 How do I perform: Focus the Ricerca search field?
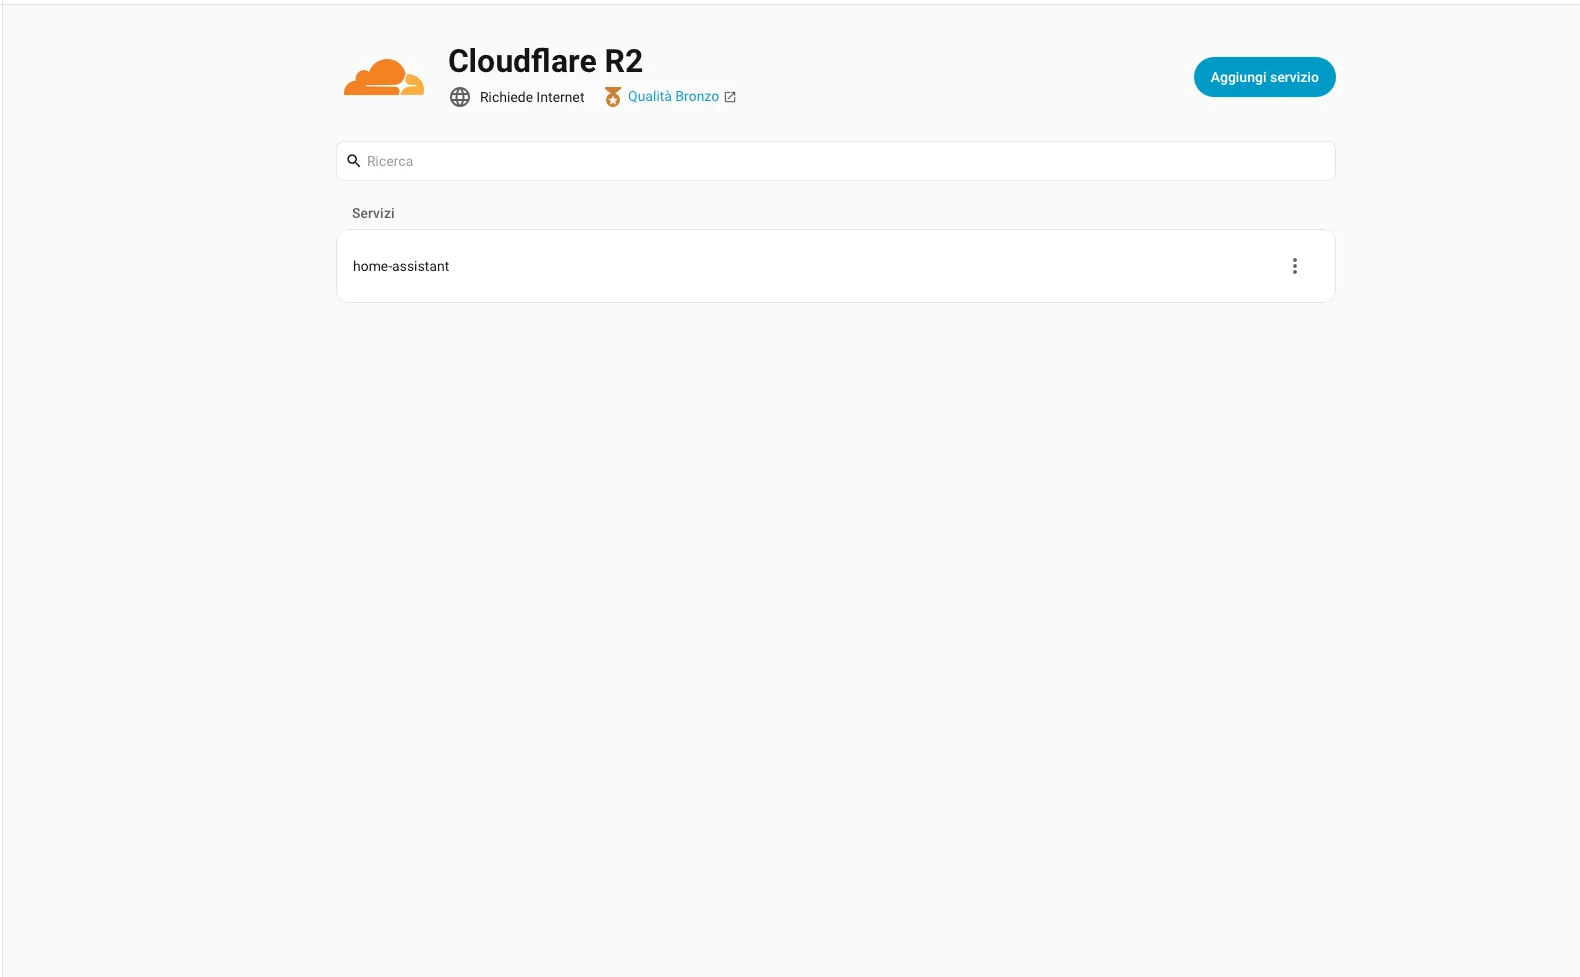[836, 161]
